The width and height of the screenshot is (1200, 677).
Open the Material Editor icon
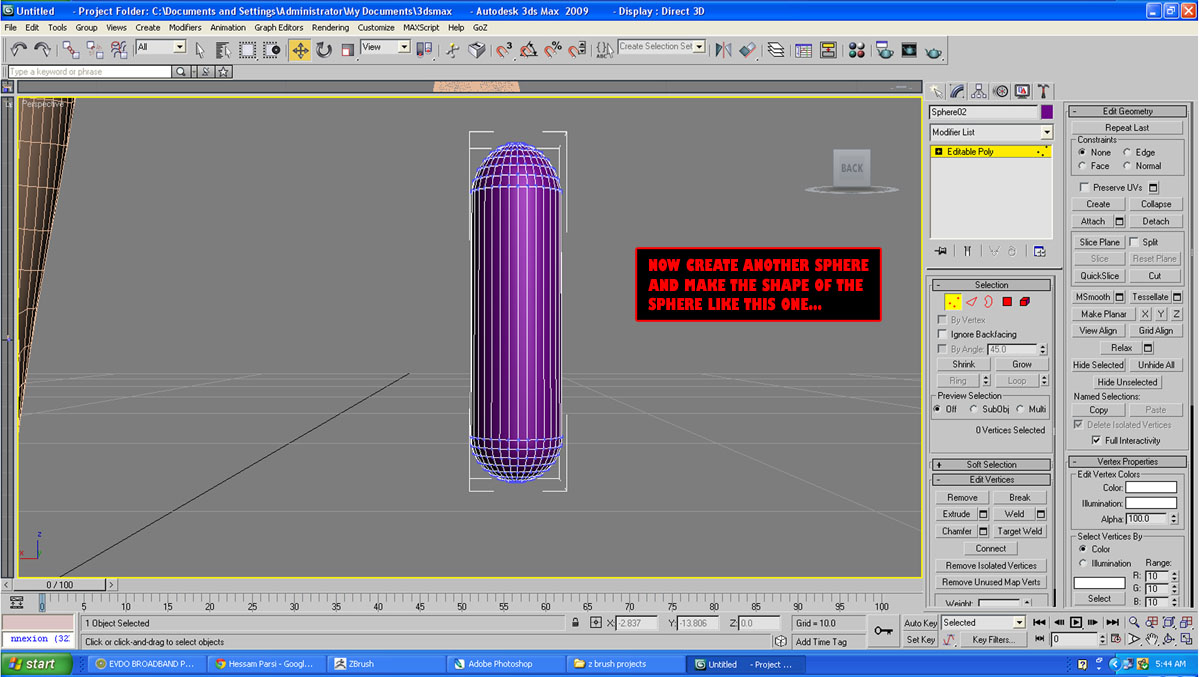click(x=856, y=49)
